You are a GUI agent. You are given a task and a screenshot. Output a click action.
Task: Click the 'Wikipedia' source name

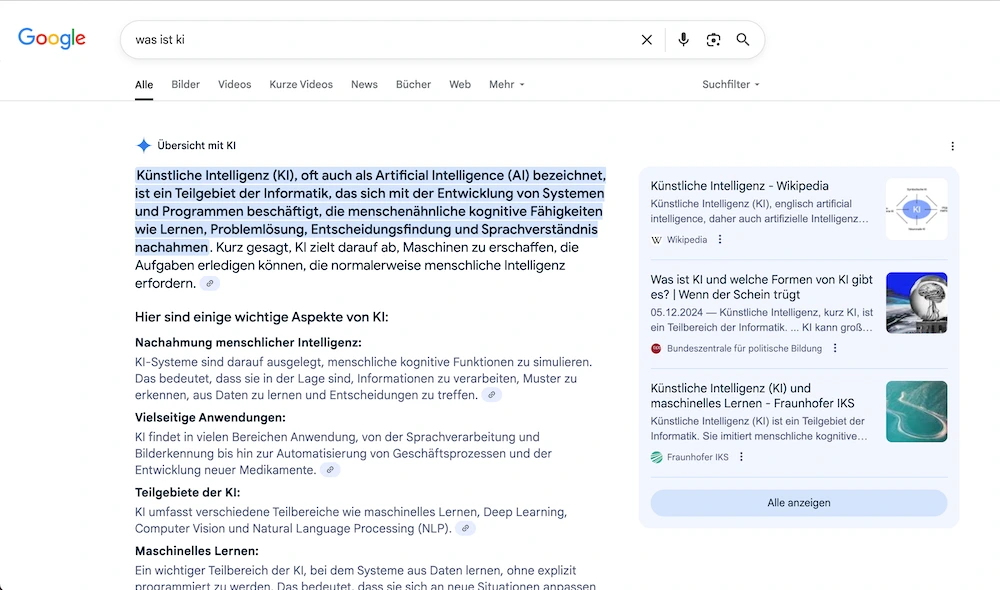687,240
